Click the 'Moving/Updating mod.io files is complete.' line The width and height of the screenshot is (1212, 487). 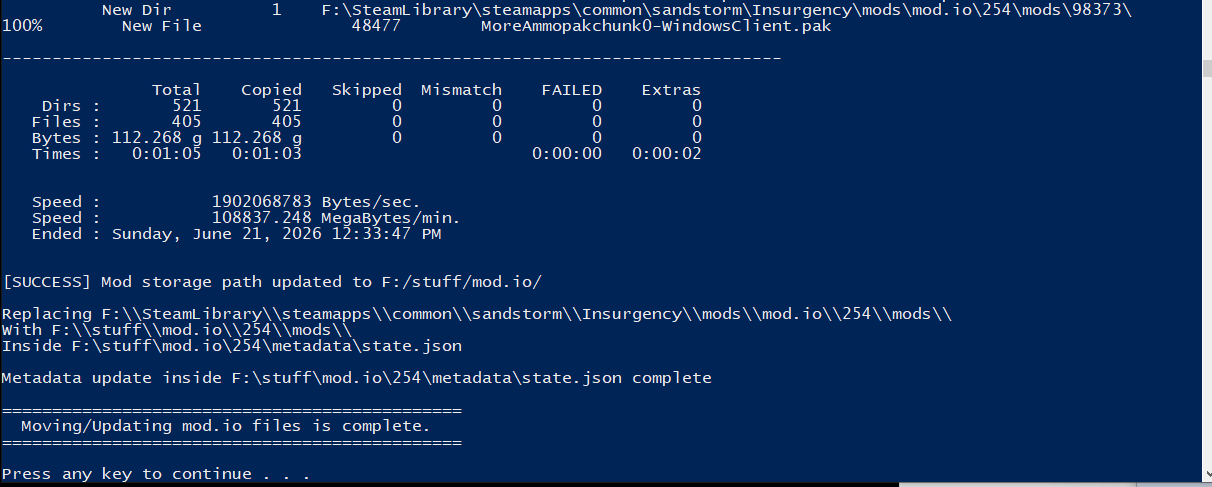(226, 426)
